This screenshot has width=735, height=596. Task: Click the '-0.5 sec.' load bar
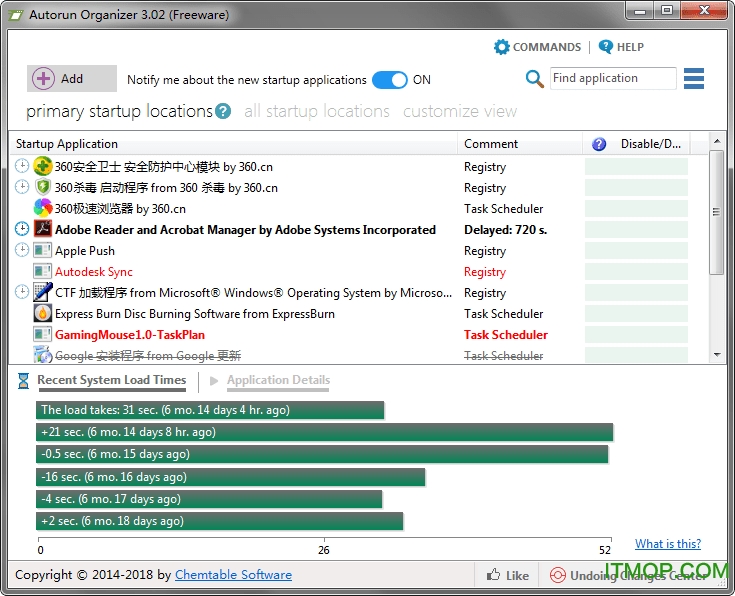click(x=322, y=454)
